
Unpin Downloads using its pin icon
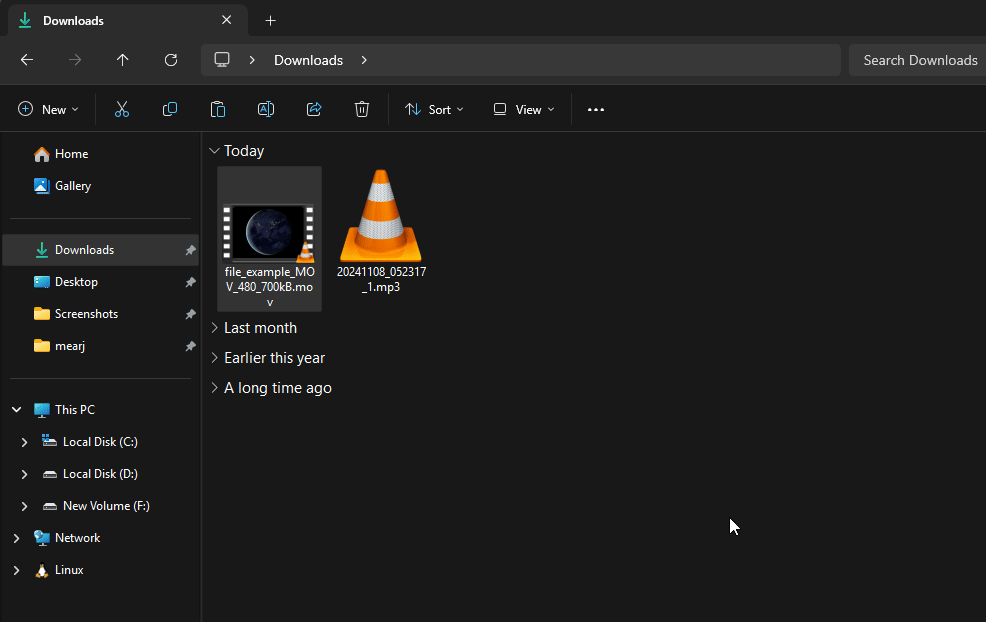click(x=190, y=250)
